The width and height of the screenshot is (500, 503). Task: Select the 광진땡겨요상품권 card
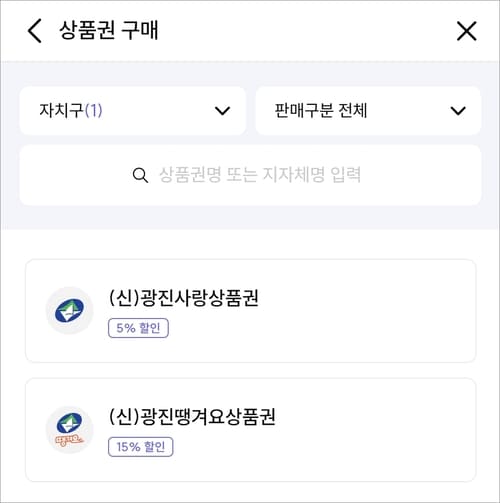point(251,430)
